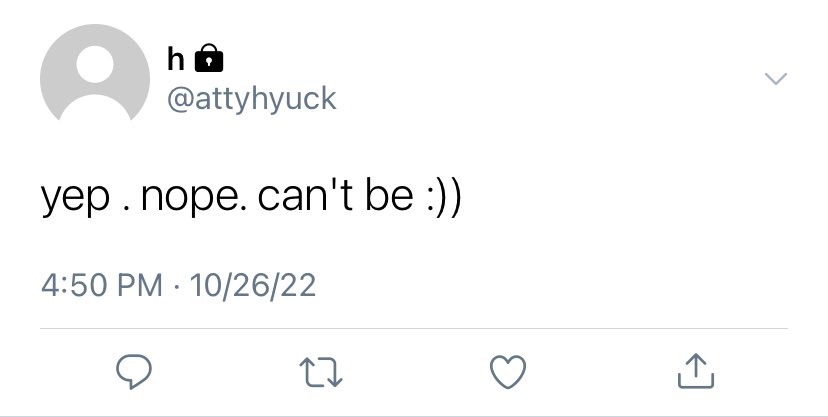Click the 4:50 PM timestamp
The image size is (828, 417).
point(101,285)
